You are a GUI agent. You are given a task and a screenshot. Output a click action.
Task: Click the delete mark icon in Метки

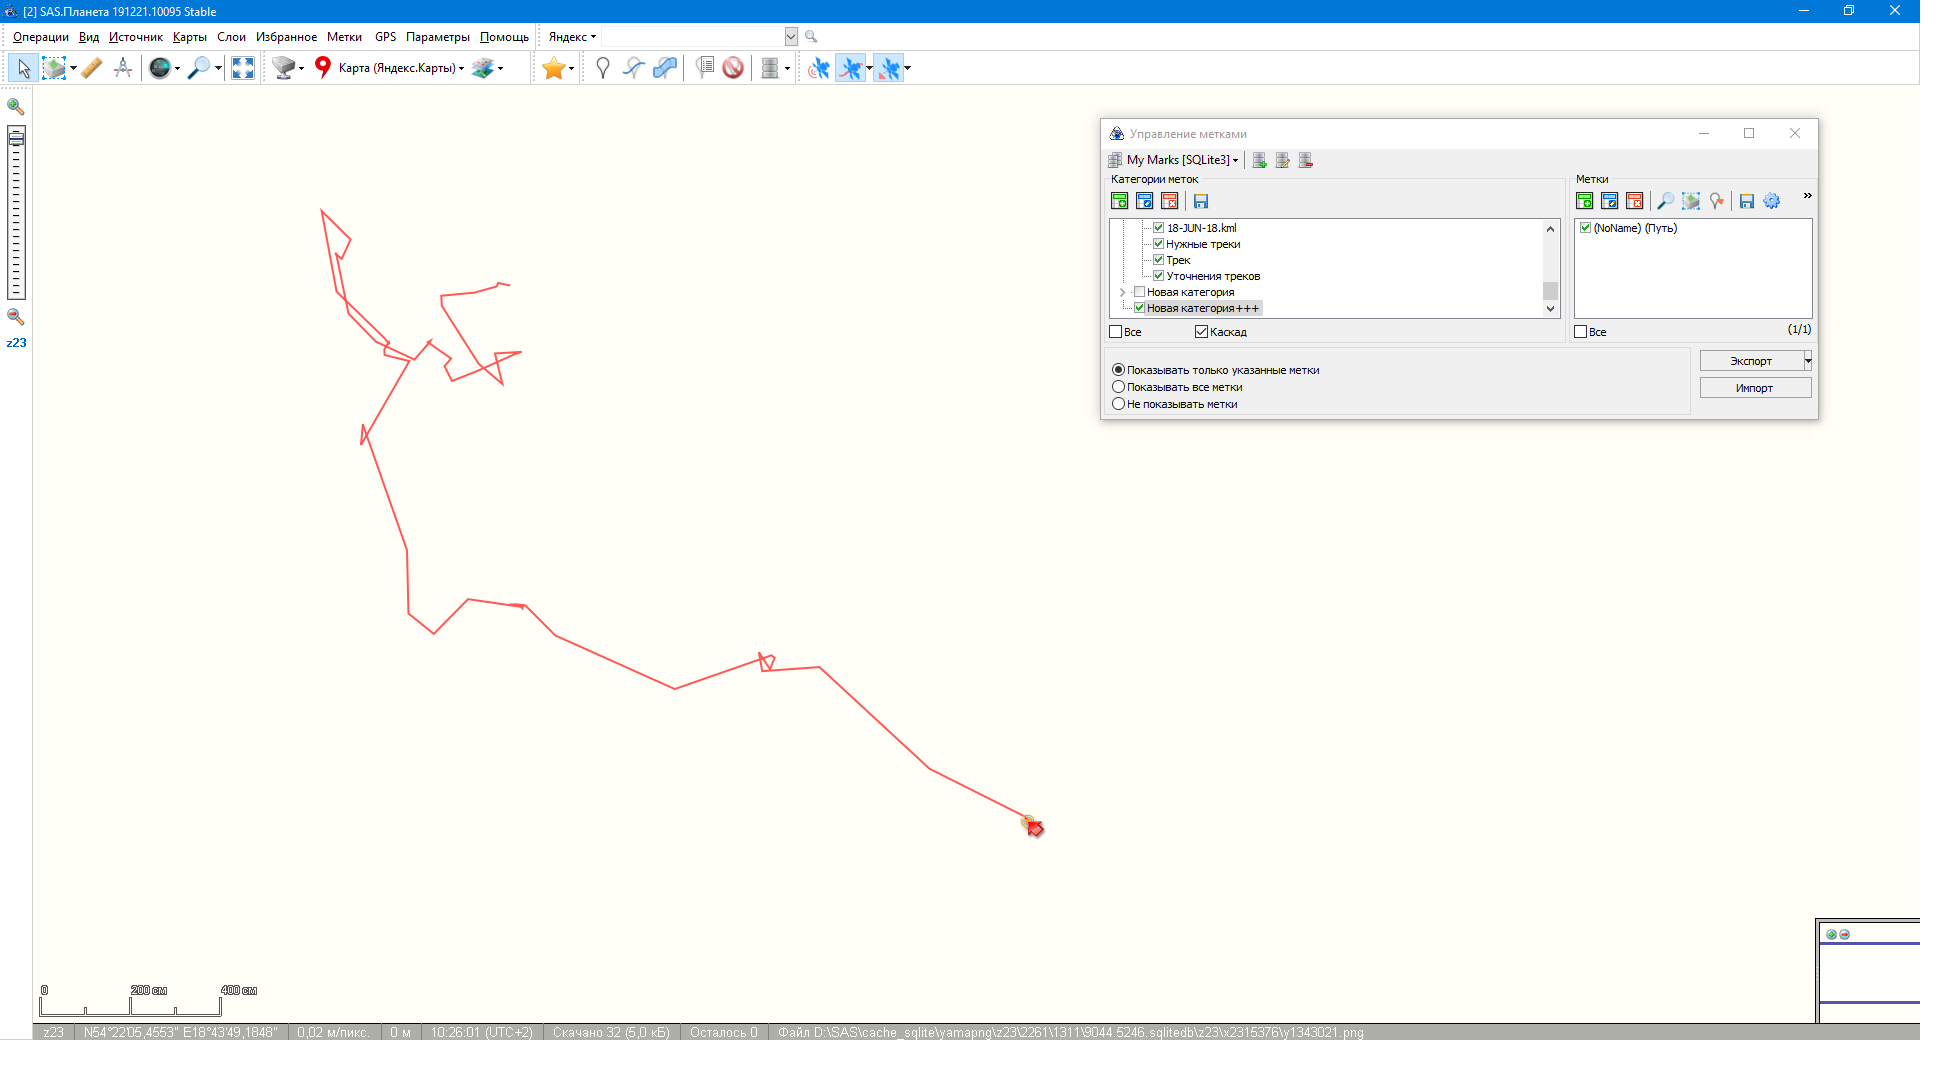pos(1634,201)
